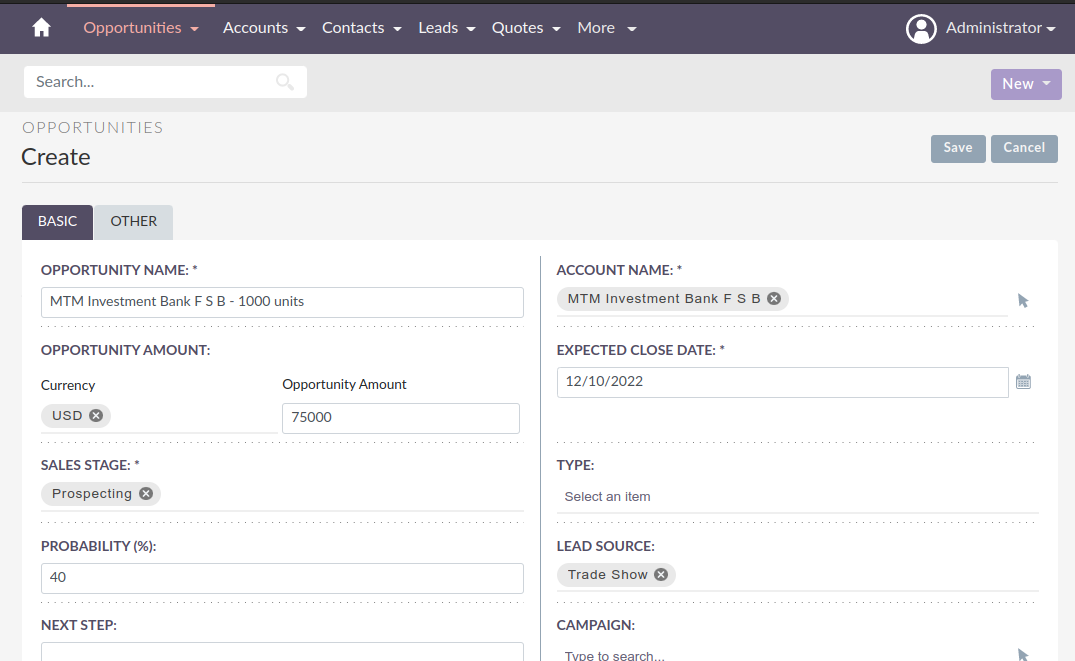Save the new opportunity
This screenshot has width=1075, height=661.
957,147
